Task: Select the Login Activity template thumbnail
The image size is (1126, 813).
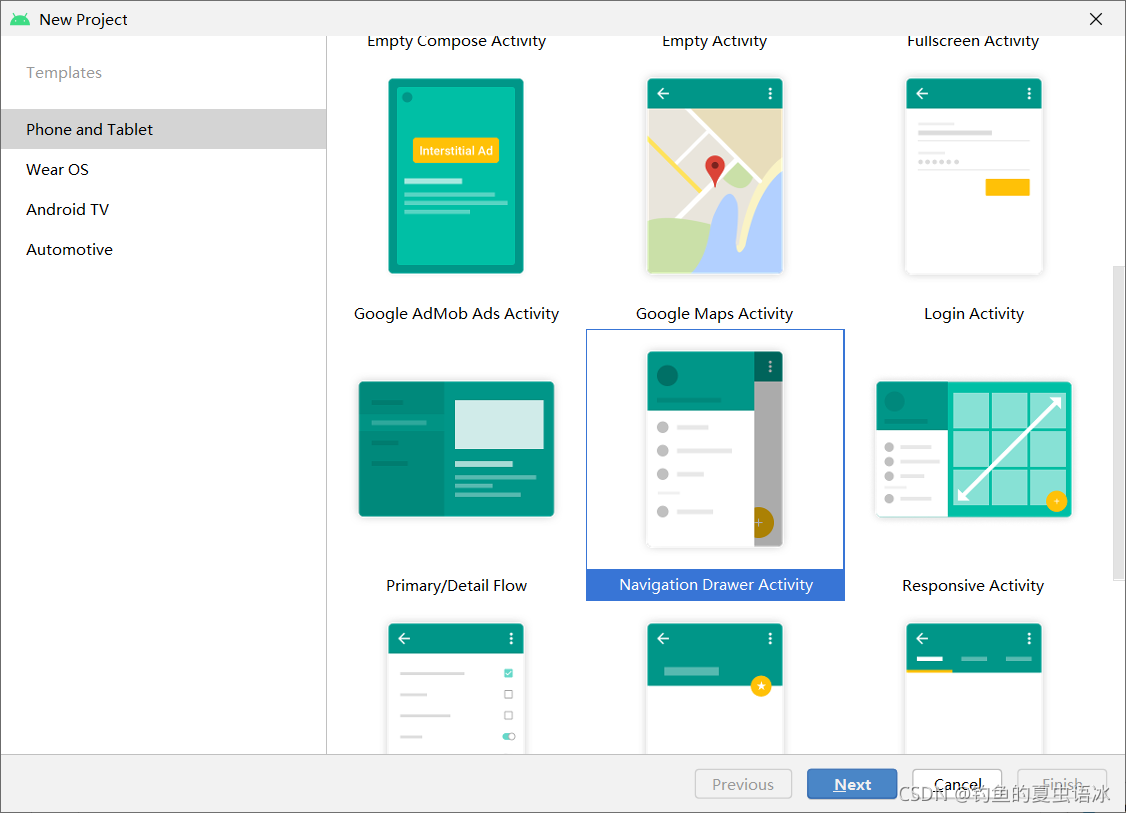Action: (x=973, y=176)
